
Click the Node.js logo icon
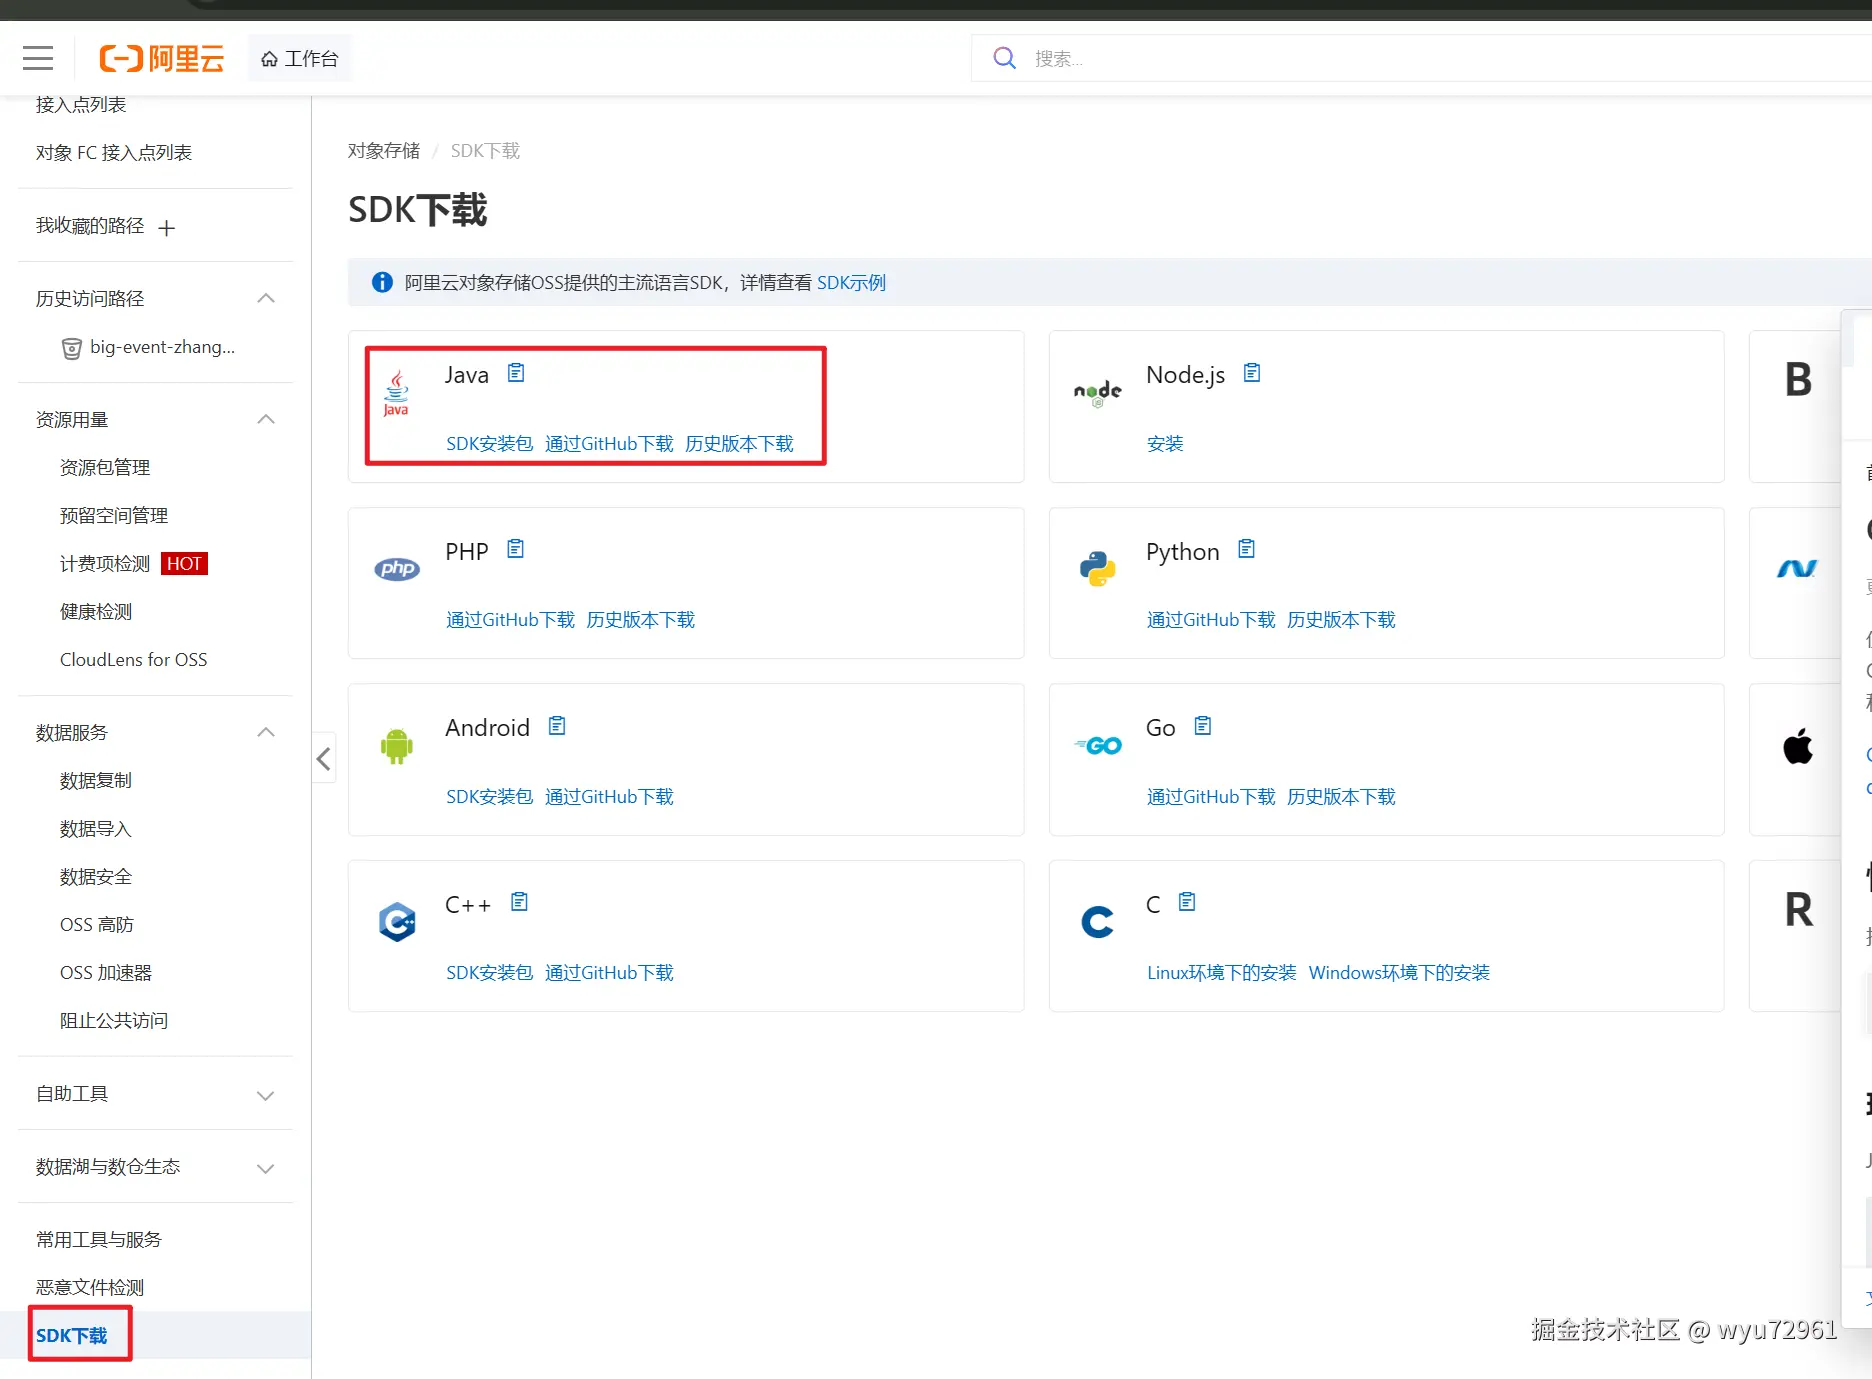(x=1098, y=393)
